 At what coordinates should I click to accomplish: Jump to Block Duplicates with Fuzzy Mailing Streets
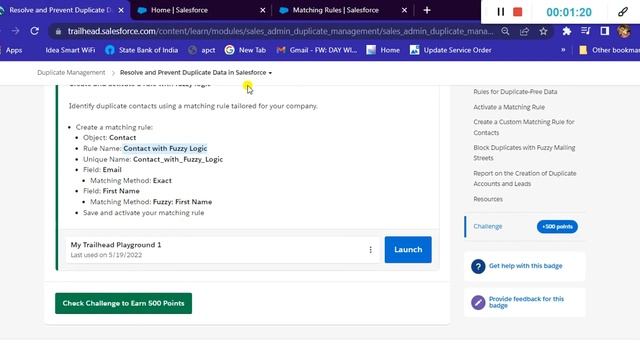(524, 153)
